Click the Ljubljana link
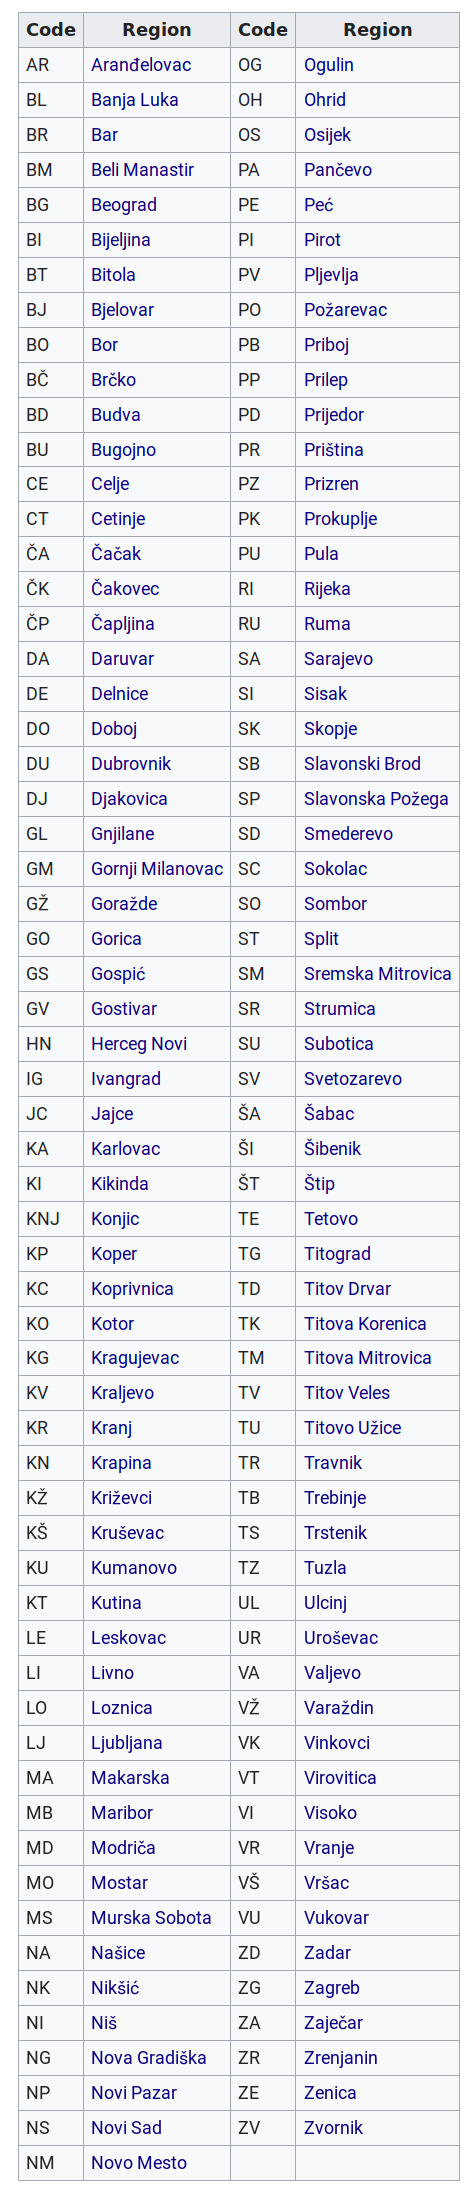Image resolution: width=476 pixels, height=2193 pixels. (x=127, y=1743)
